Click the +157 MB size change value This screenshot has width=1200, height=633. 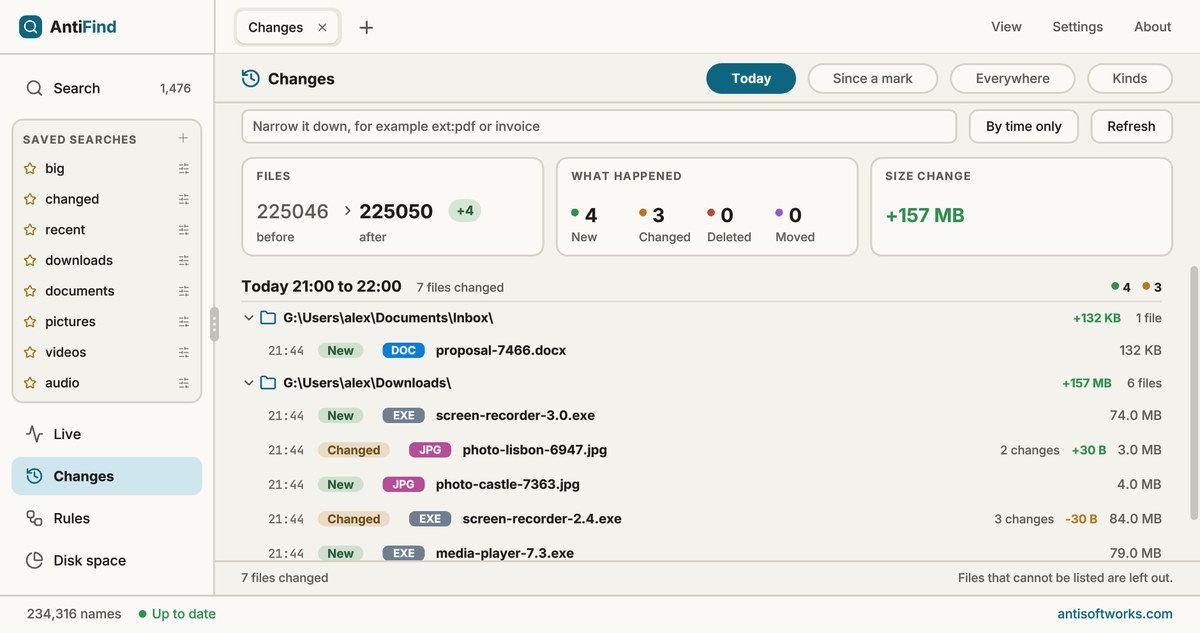tap(925, 215)
